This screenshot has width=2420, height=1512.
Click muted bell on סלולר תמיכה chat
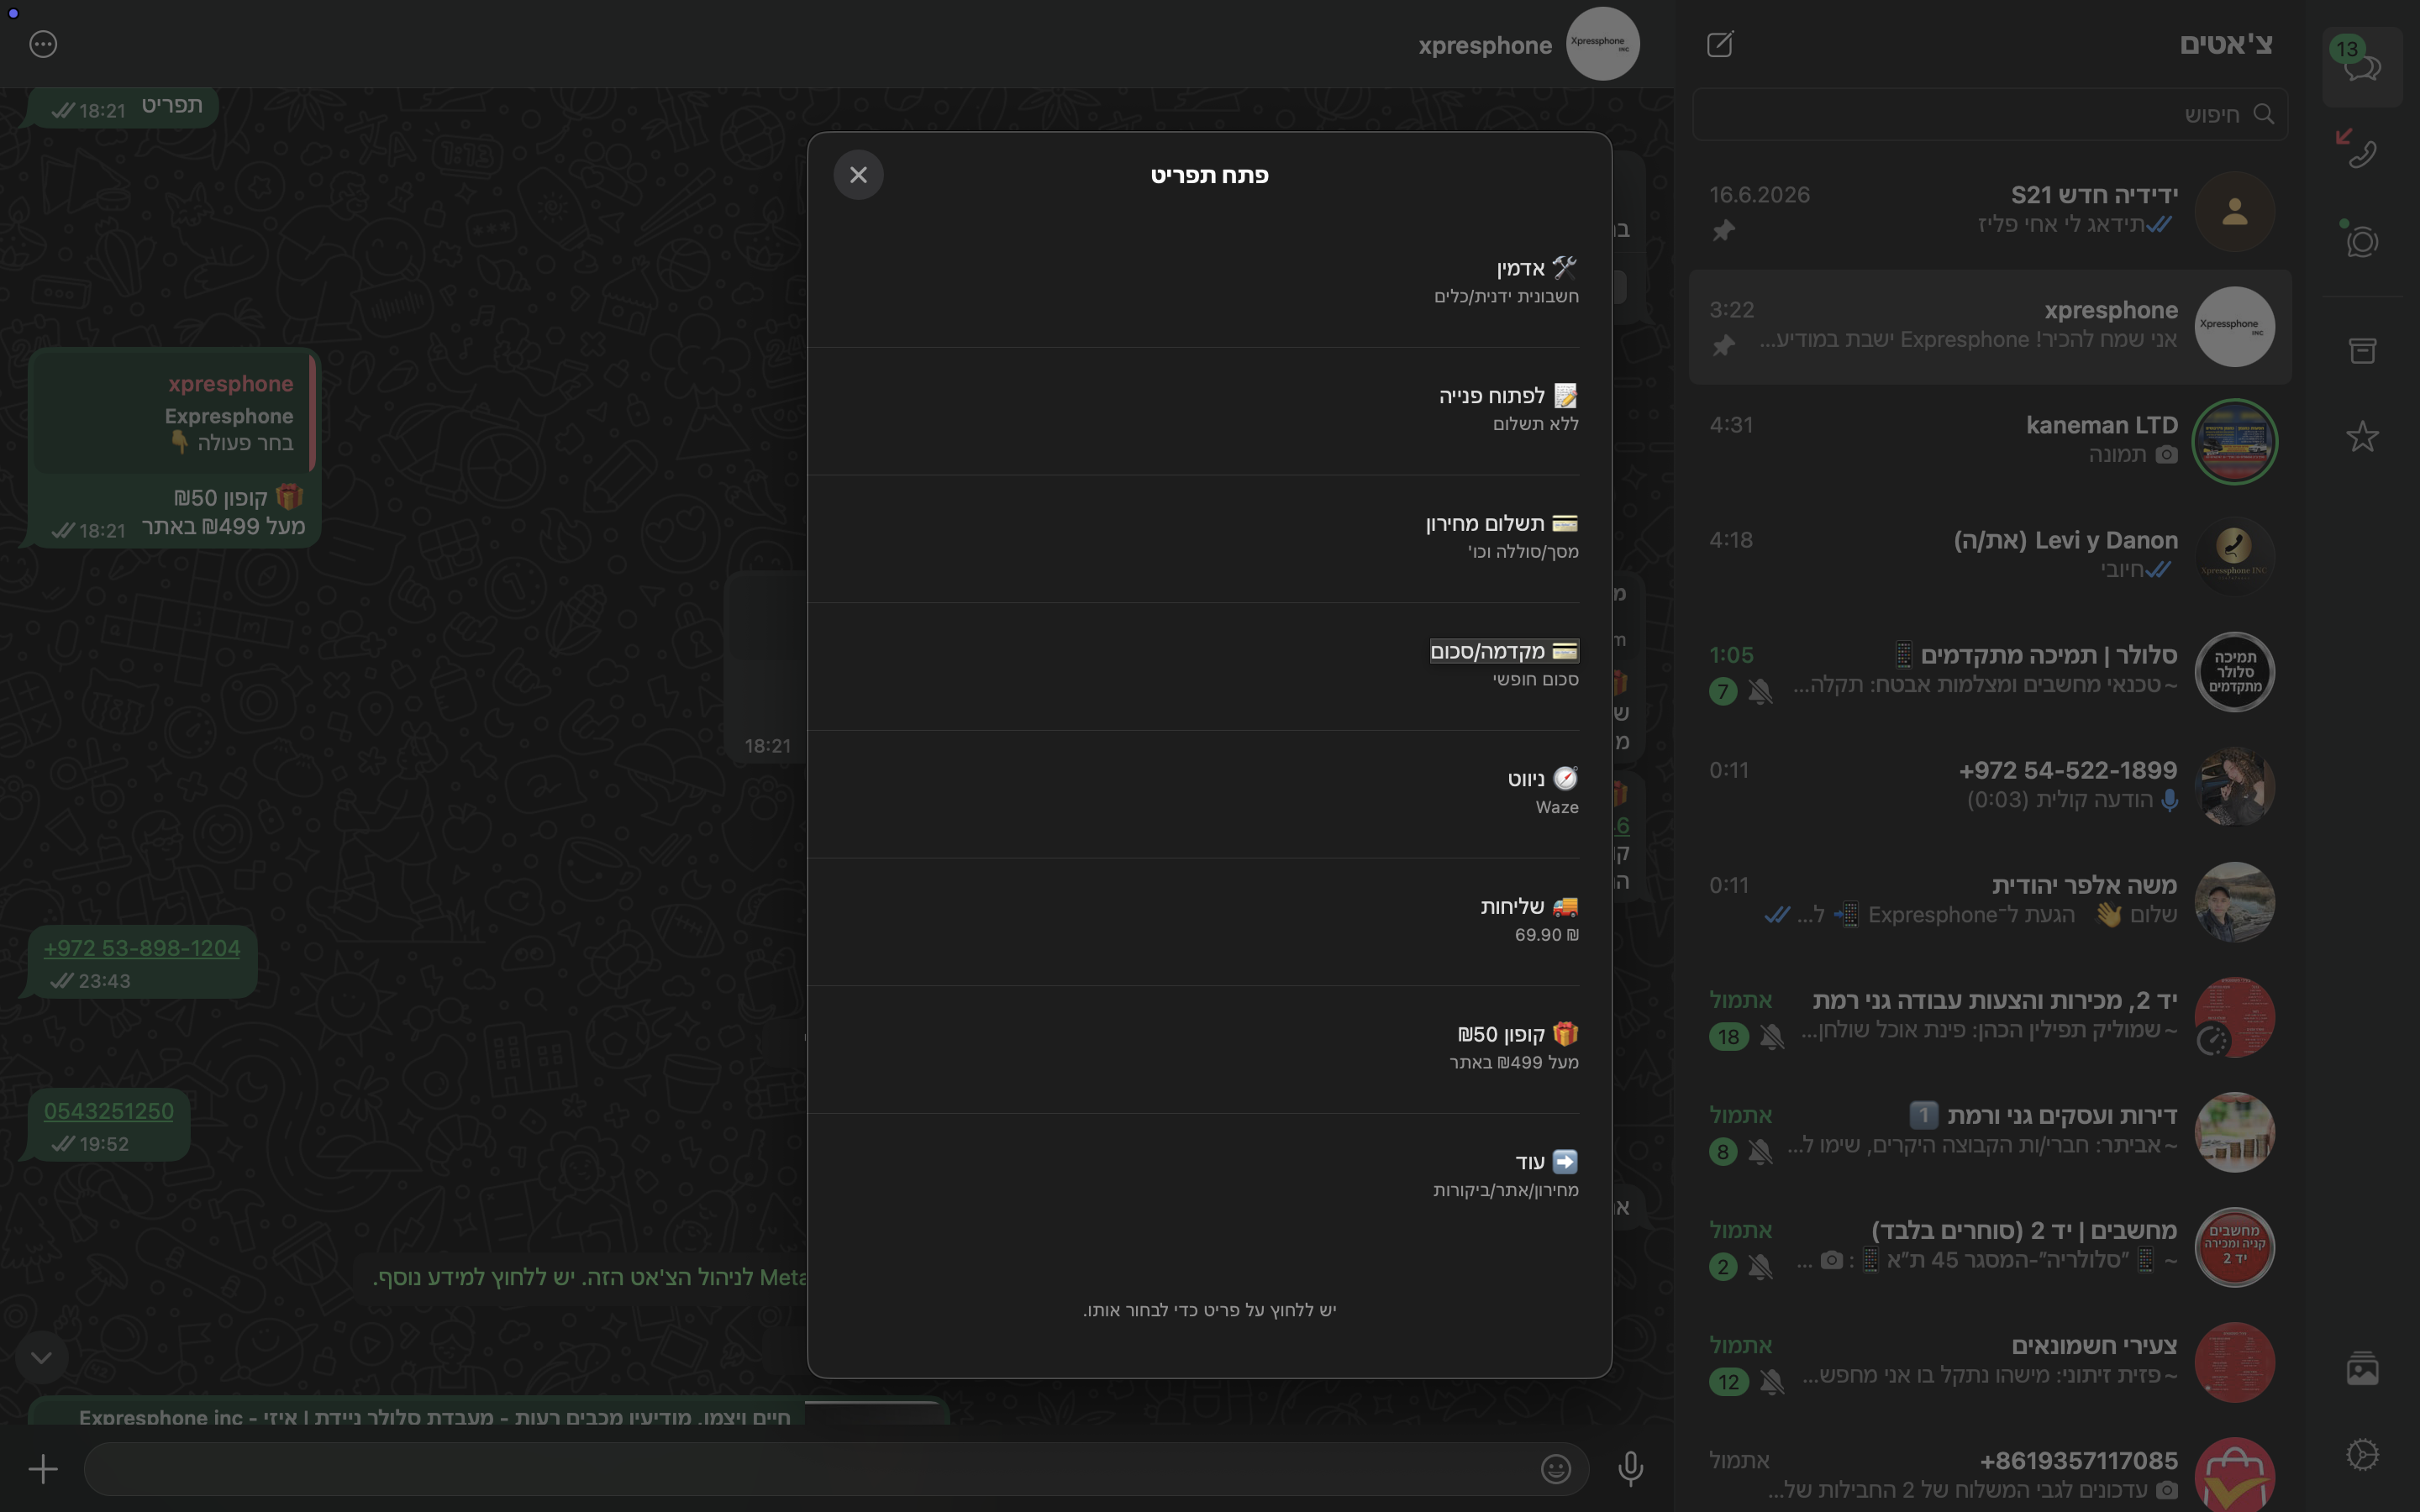[x=1760, y=691]
